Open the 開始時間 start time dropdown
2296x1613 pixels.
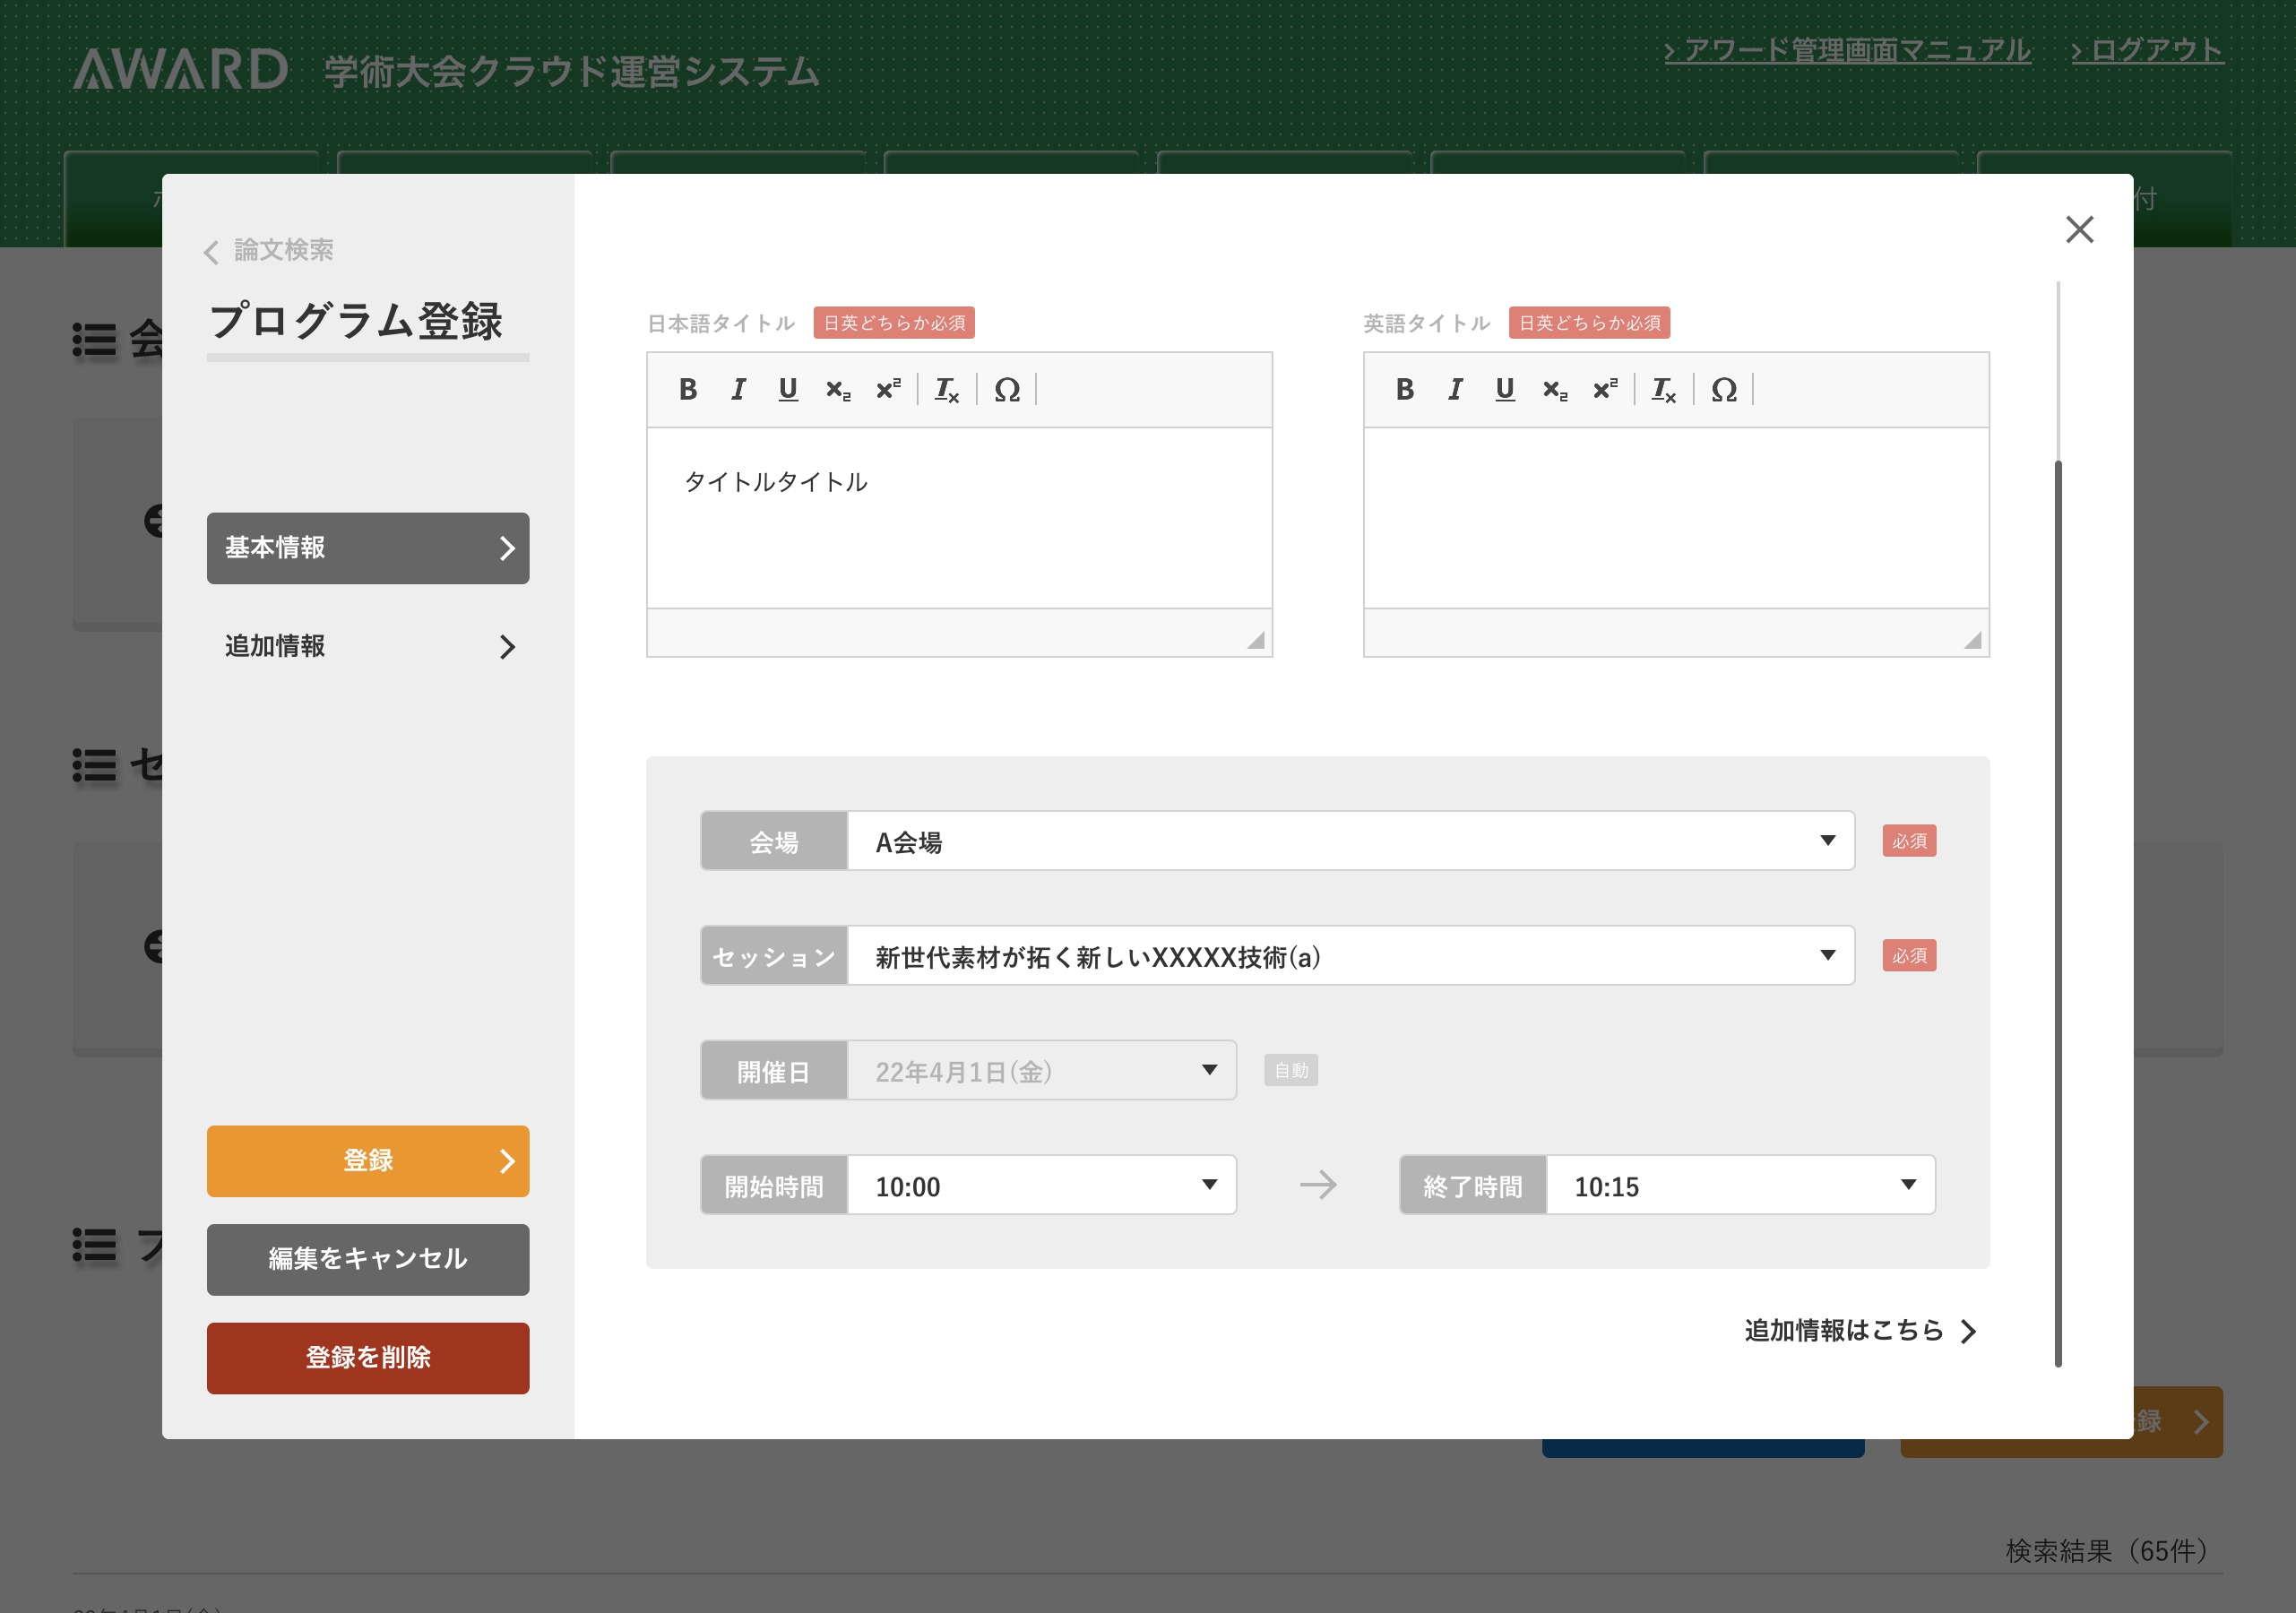tap(1041, 1186)
